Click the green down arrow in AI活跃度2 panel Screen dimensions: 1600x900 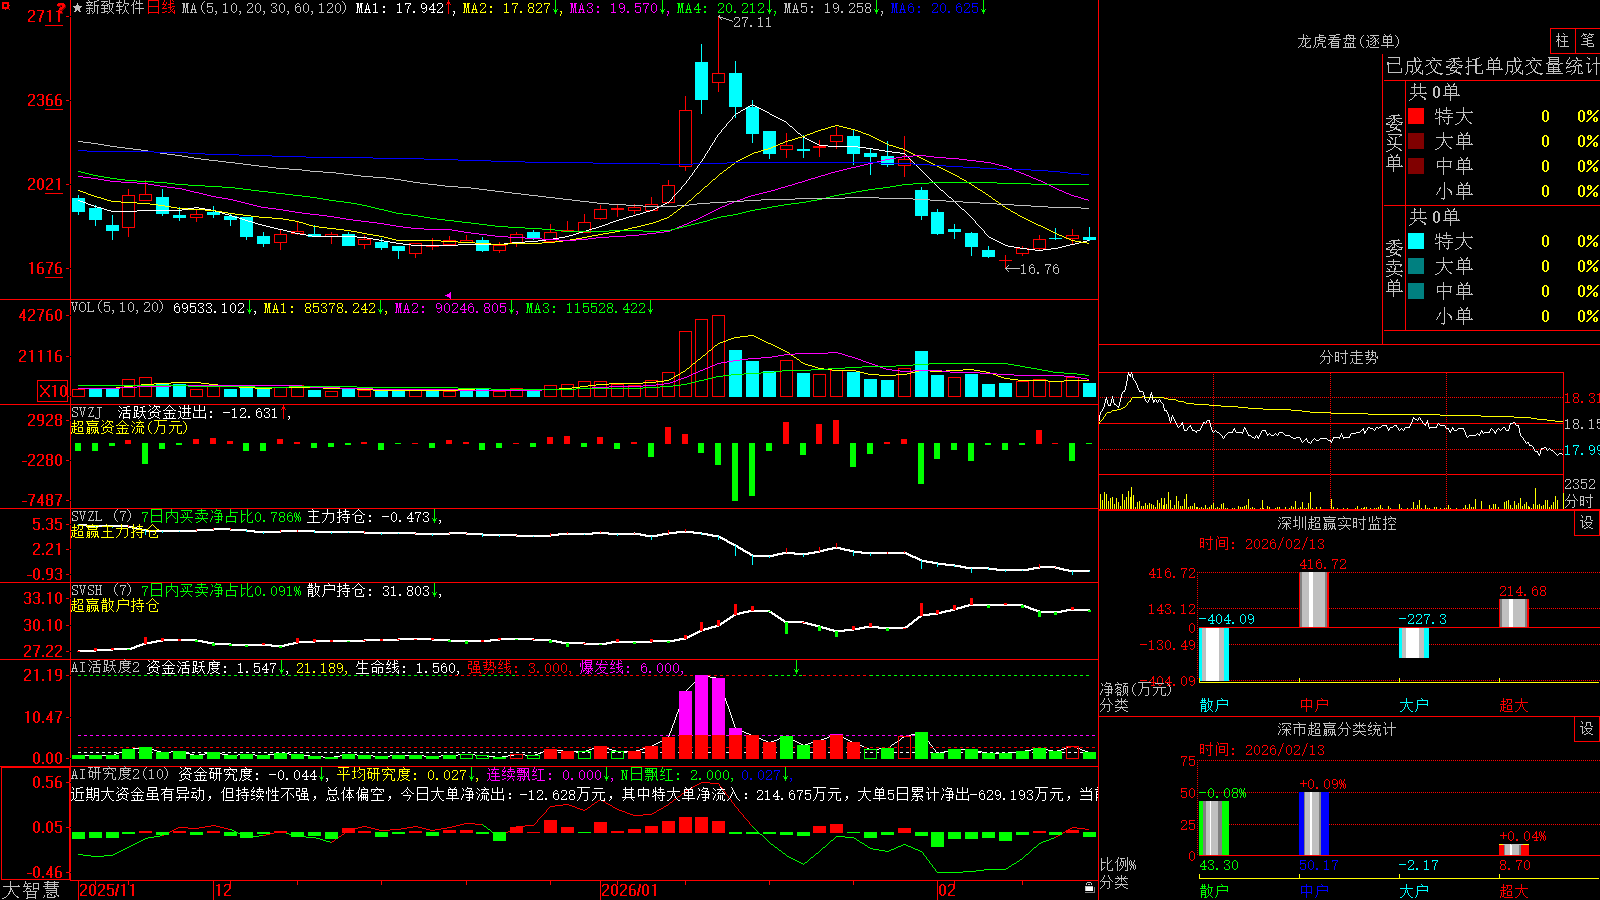[796, 667]
